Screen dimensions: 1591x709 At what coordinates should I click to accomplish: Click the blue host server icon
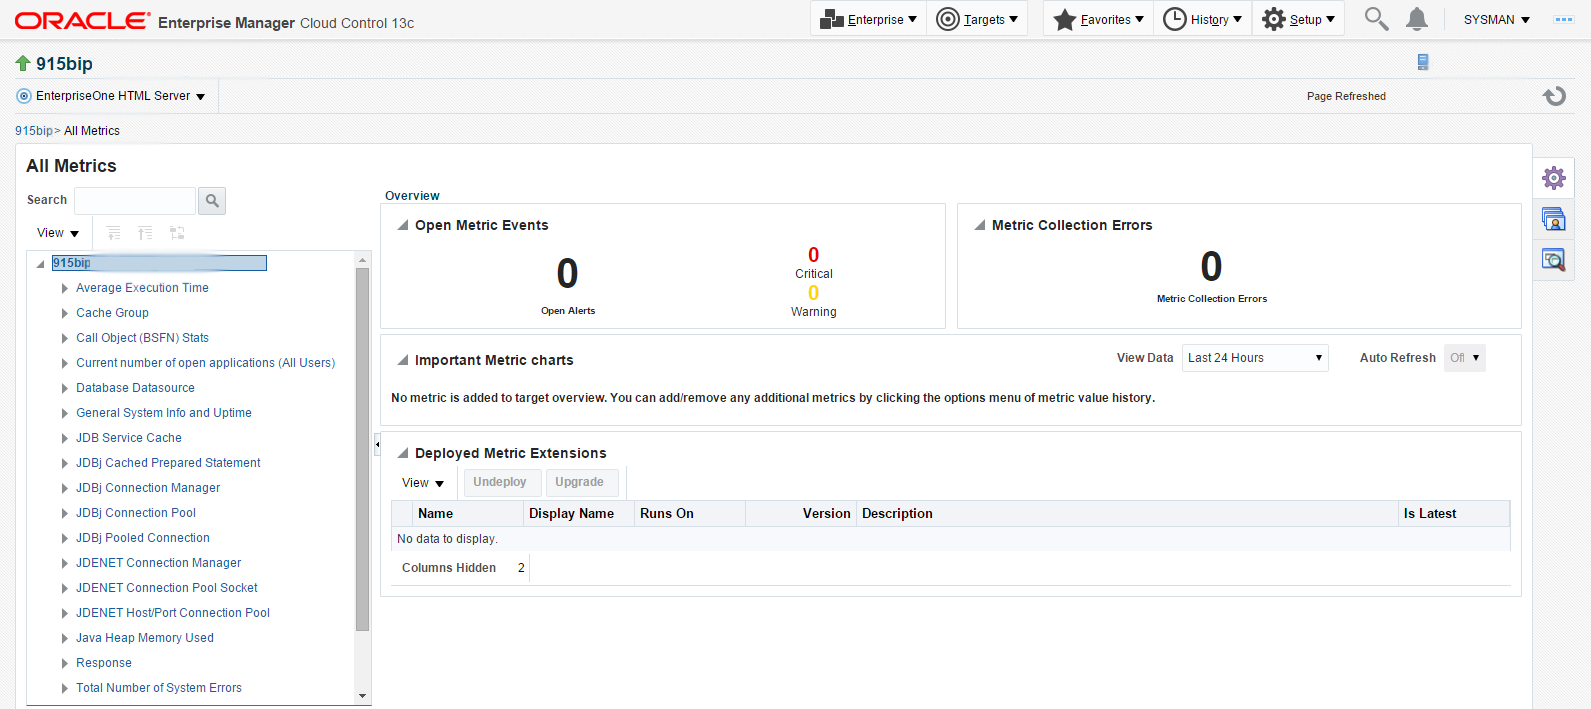pyautogui.click(x=1422, y=62)
